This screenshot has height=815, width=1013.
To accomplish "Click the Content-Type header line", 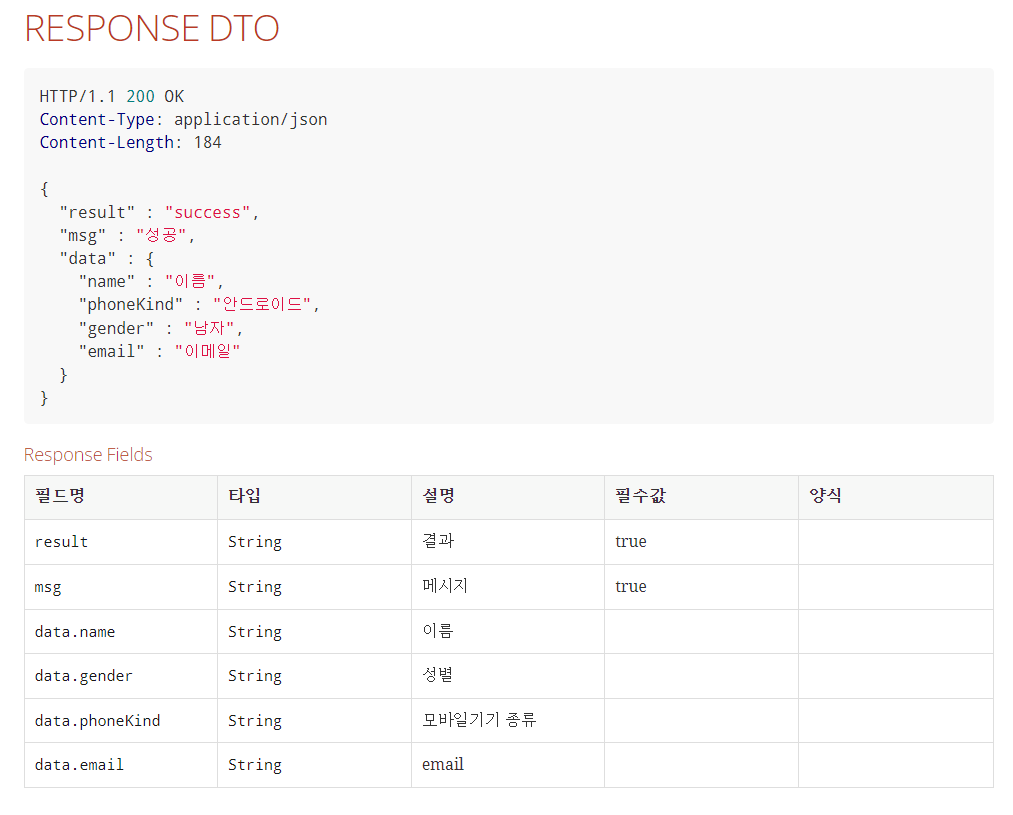I will click(183, 119).
